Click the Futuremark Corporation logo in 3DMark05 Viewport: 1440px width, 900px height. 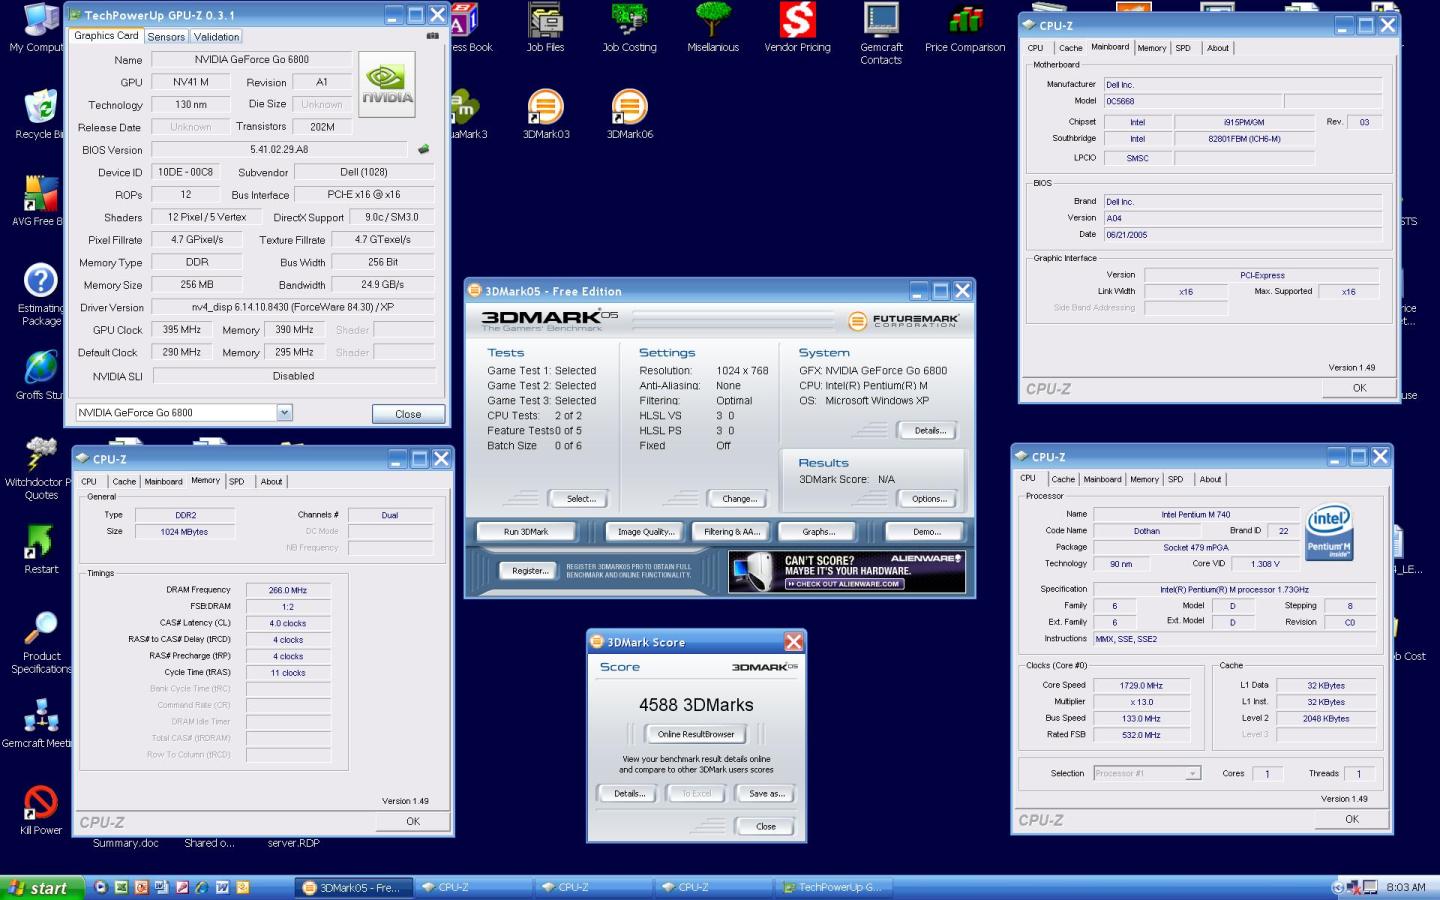(x=903, y=320)
